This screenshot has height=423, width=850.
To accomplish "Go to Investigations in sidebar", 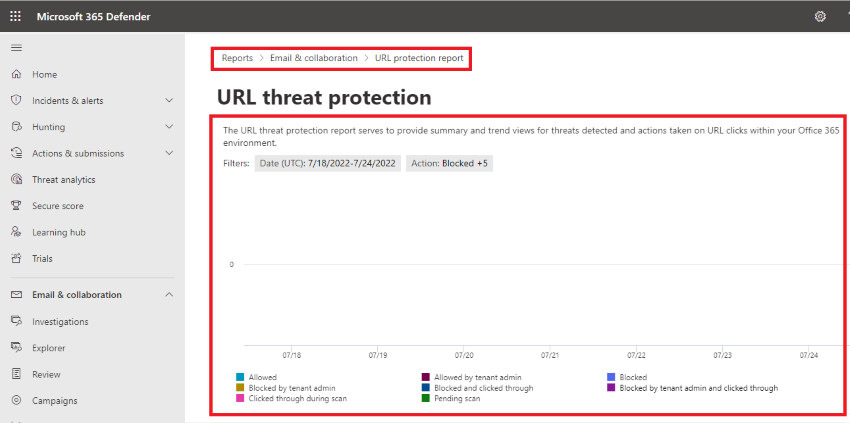I will coord(59,322).
